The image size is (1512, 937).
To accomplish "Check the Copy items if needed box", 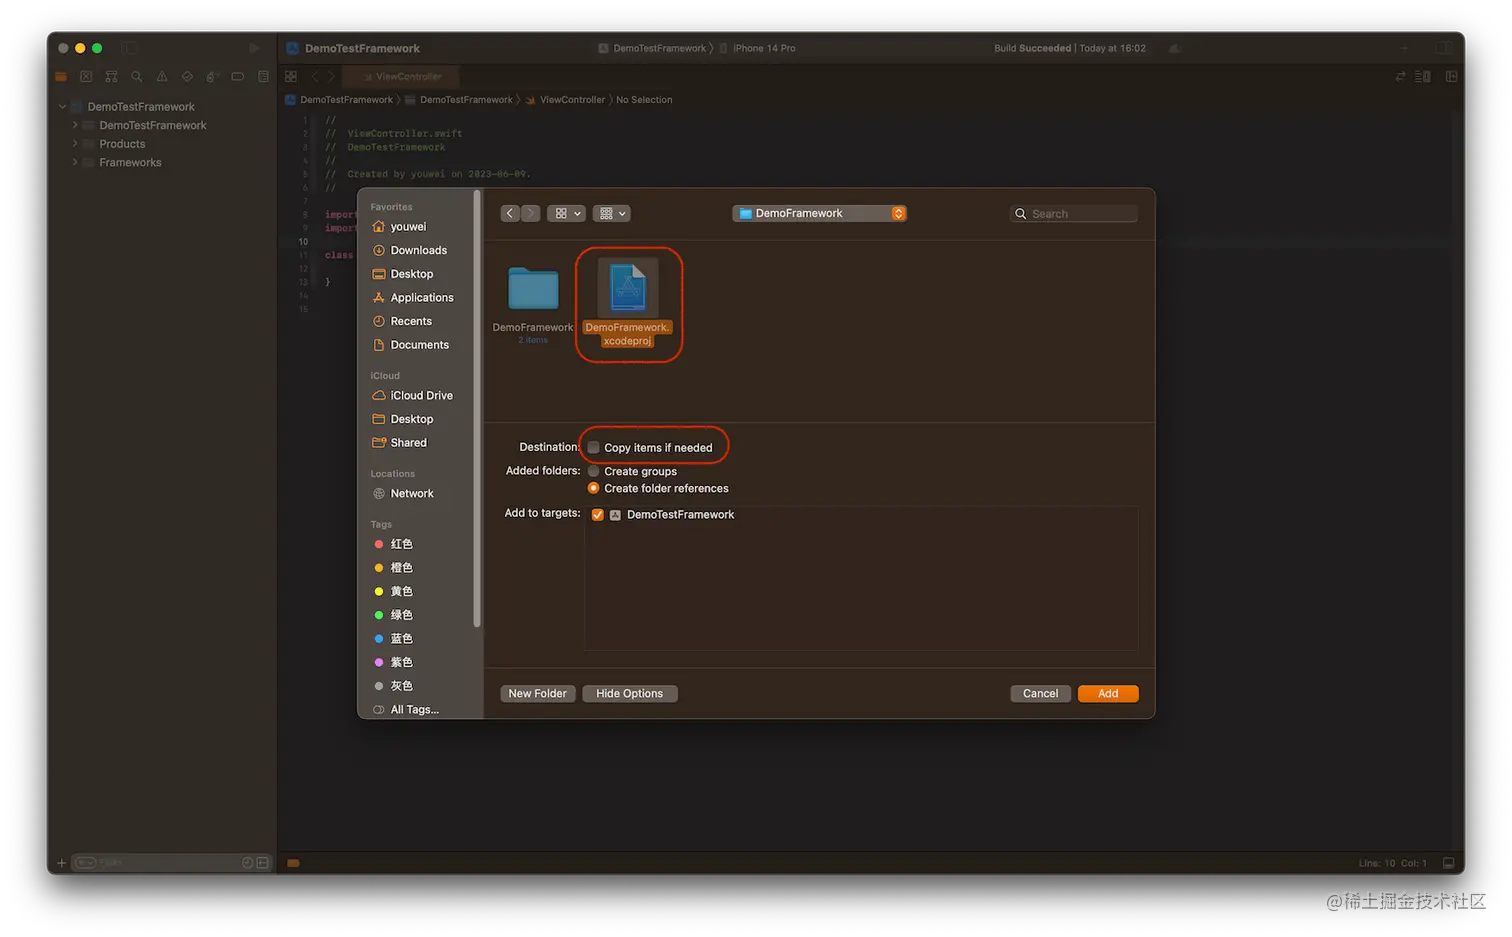I will (594, 447).
